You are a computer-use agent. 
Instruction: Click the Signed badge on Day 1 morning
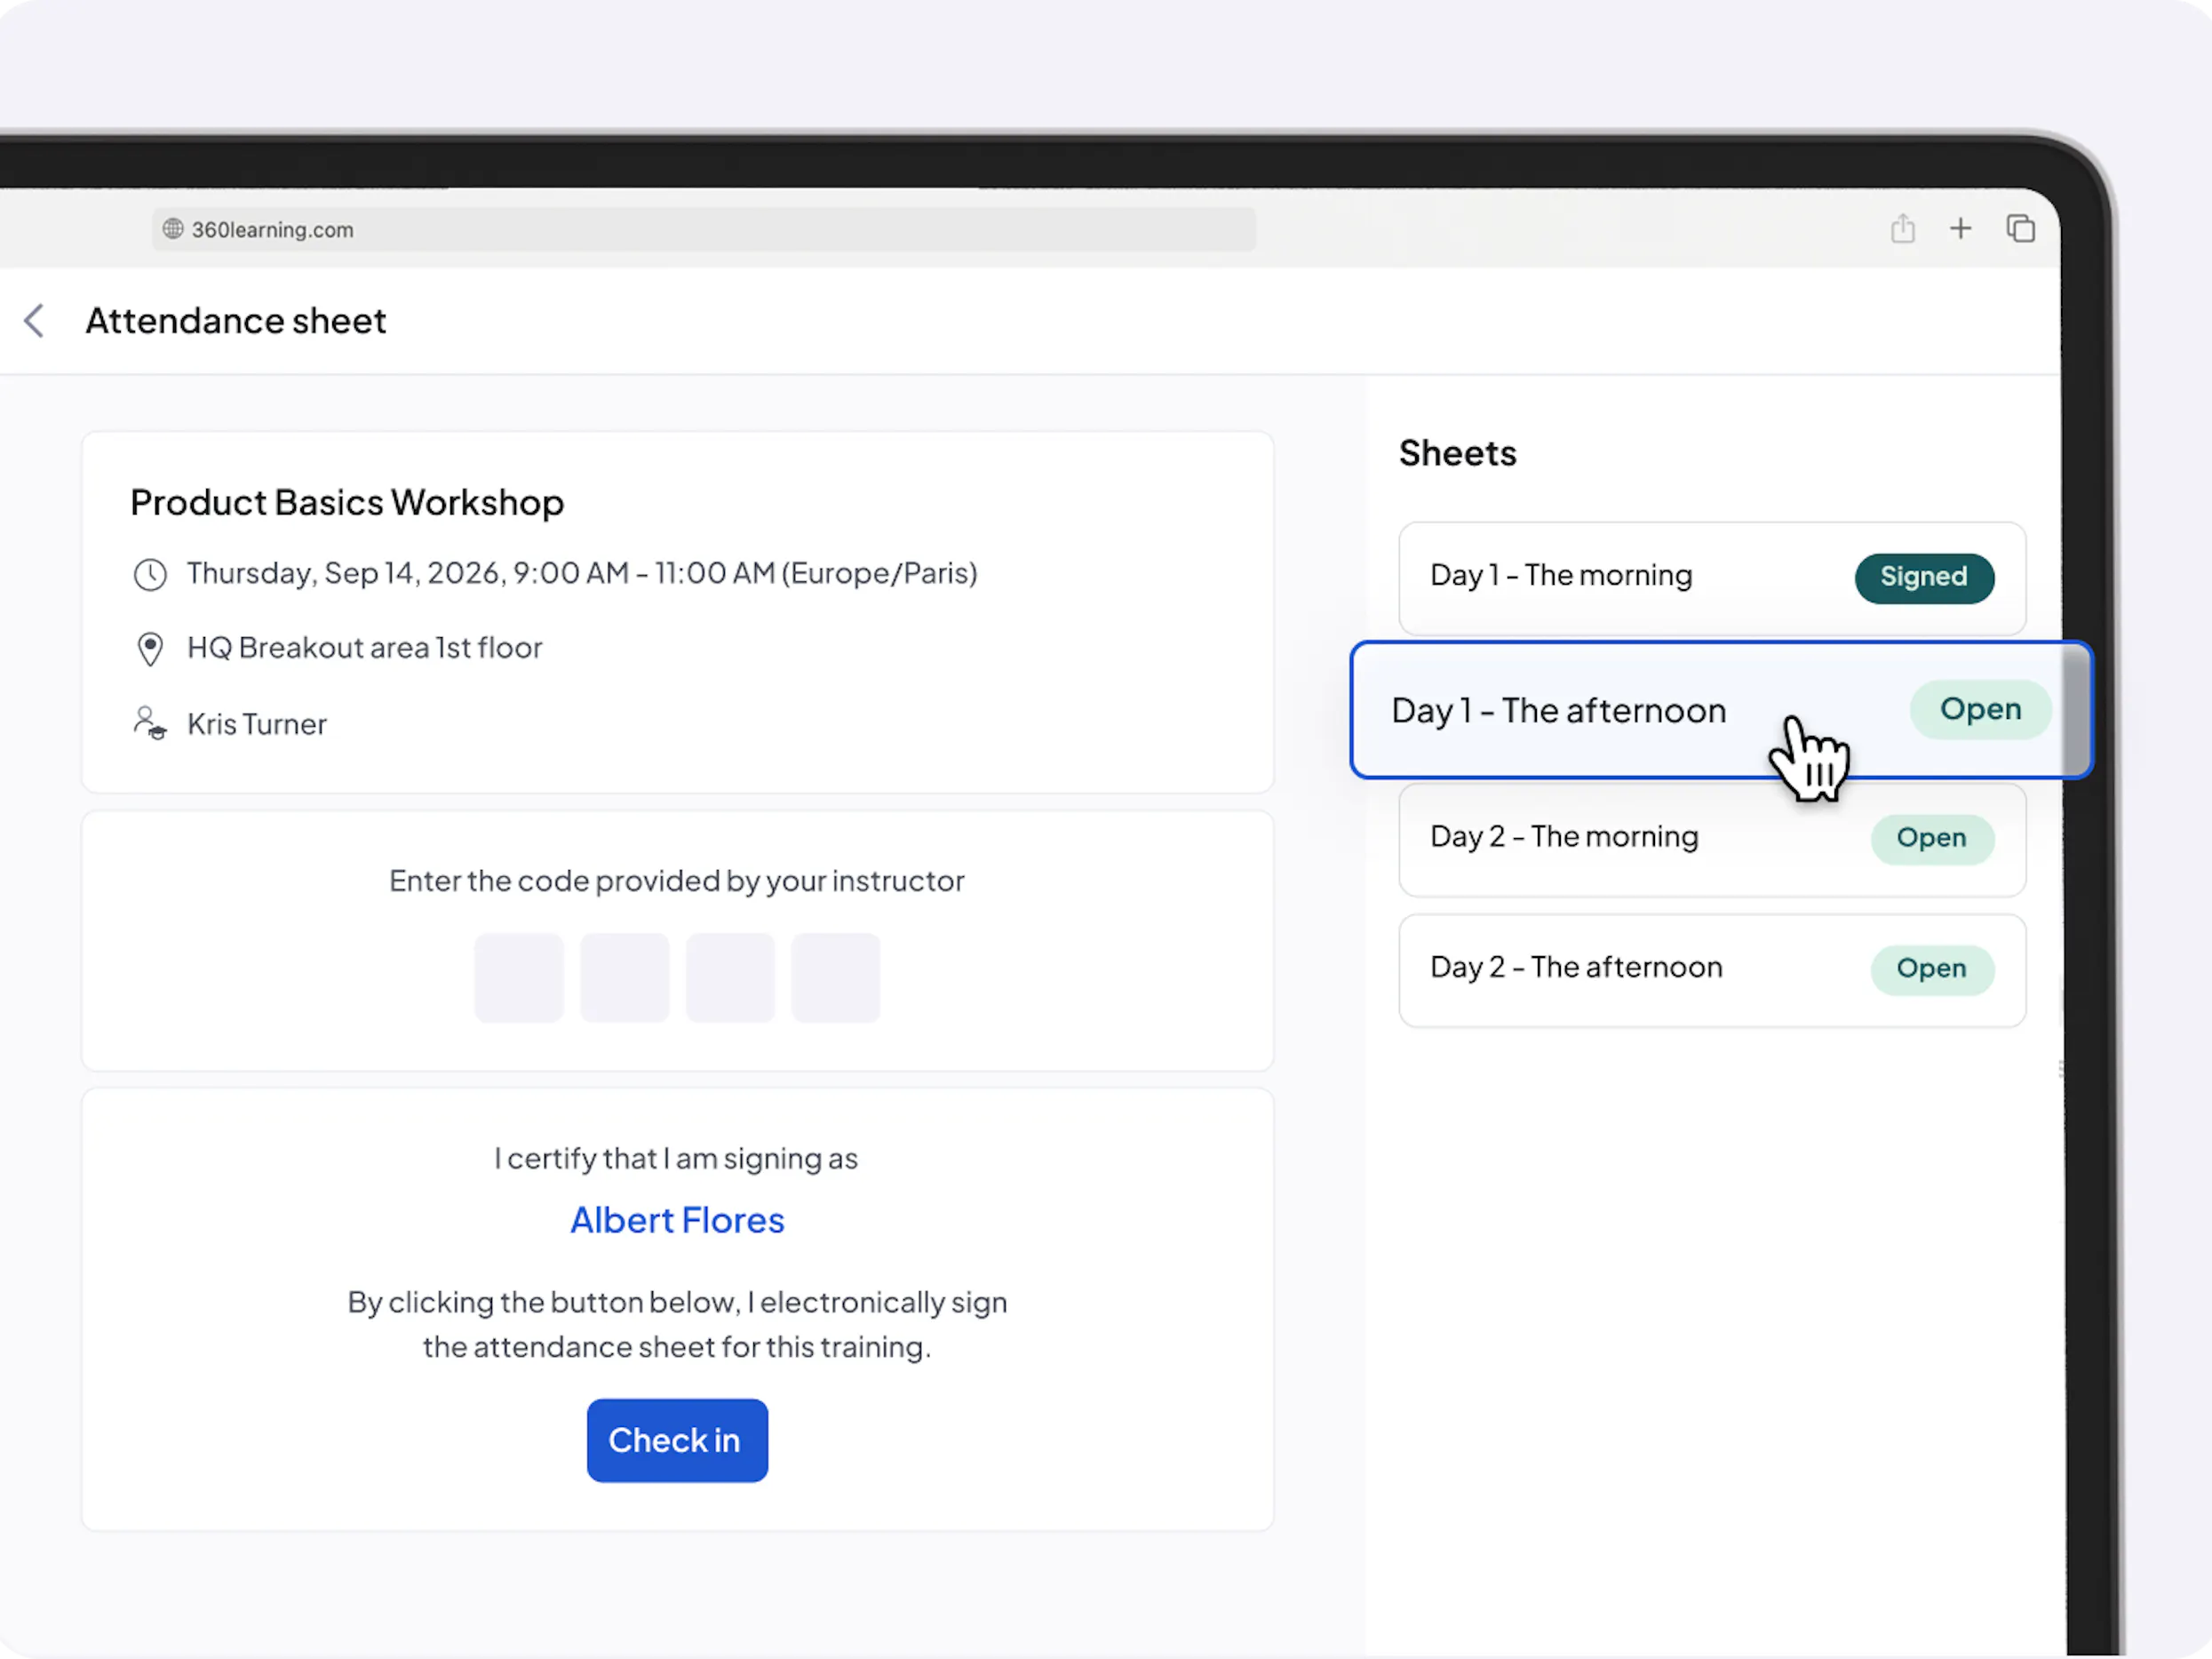[1924, 578]
